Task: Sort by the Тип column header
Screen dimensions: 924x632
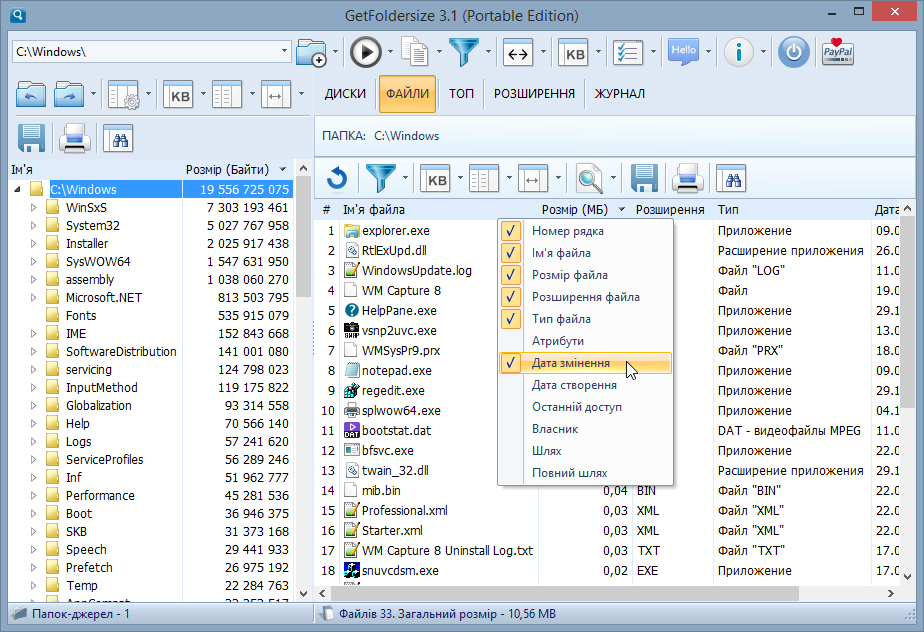Action: pos(728,210)
